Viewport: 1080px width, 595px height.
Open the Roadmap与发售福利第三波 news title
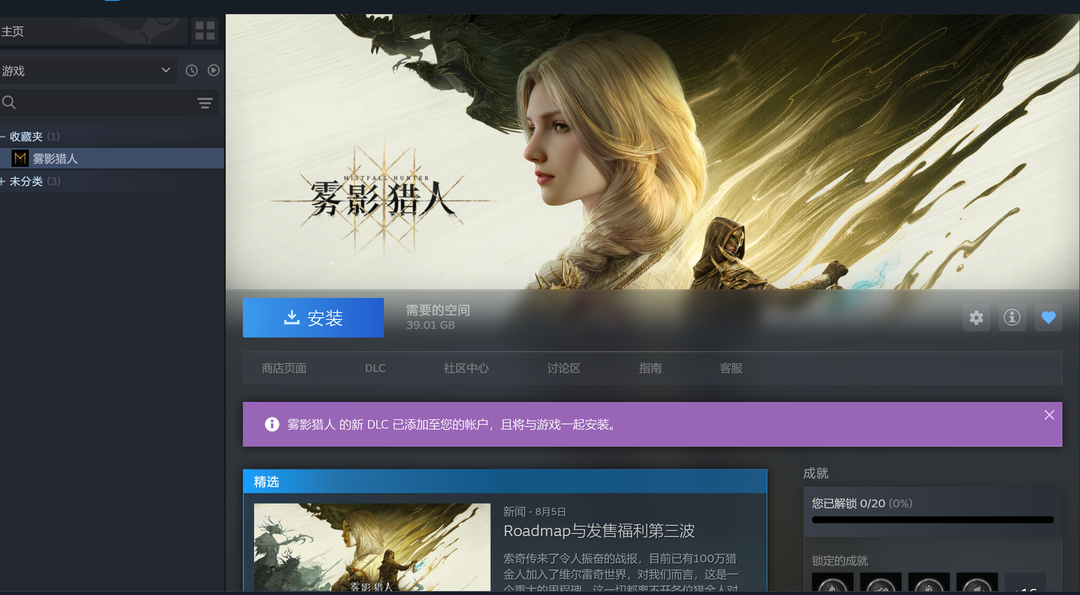tap(599, 531)
